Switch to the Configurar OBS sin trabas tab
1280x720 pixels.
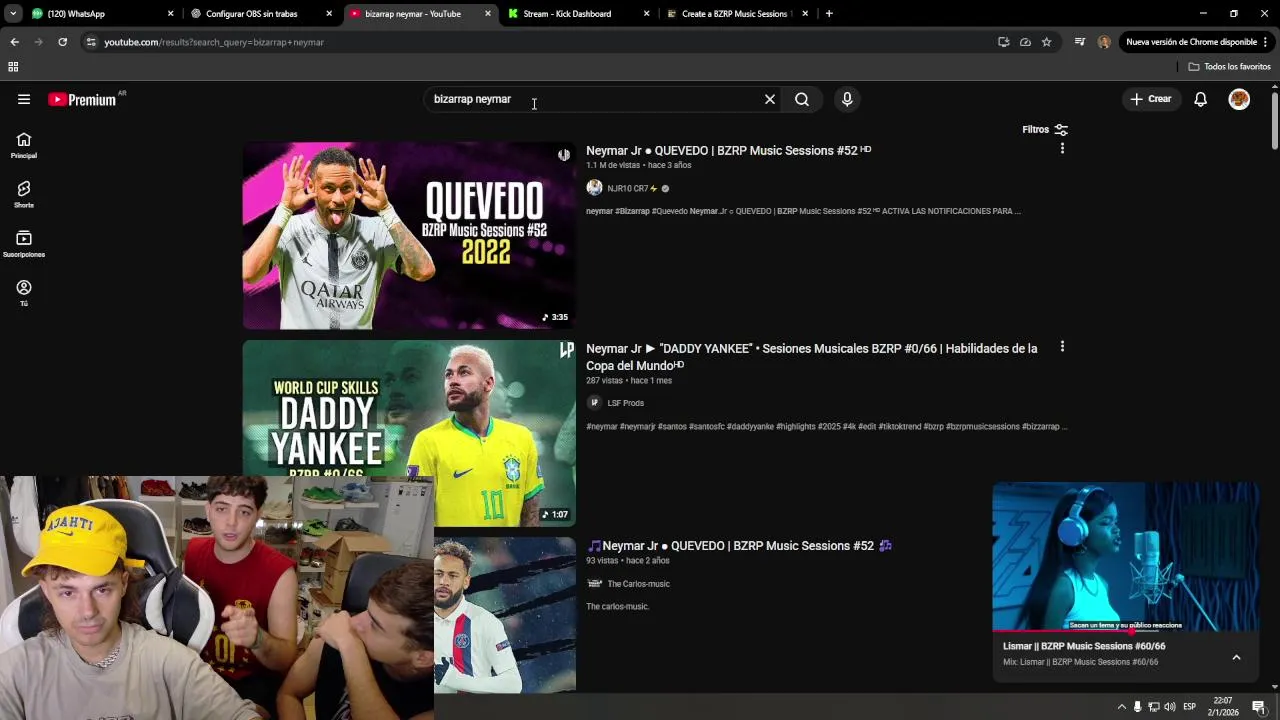pos(260,14)
